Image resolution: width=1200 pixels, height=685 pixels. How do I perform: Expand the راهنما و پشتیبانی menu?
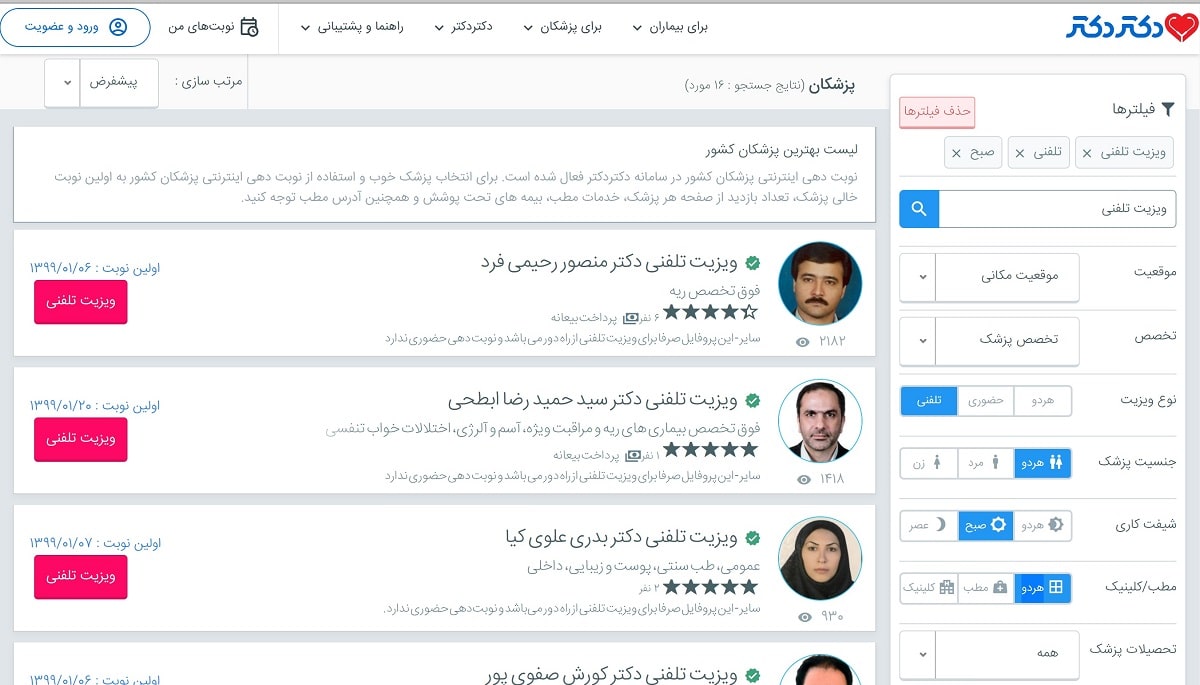pyautogui.click(x=352, y=27)
